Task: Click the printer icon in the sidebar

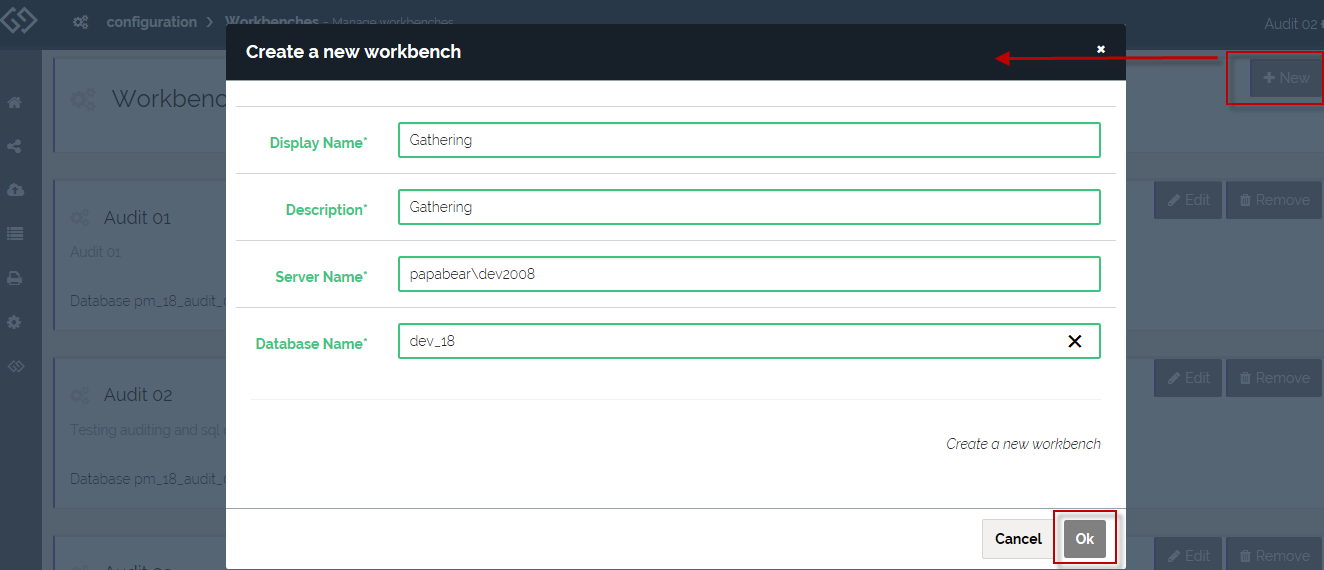Action: pyautogui.click(x=15, y=279)
